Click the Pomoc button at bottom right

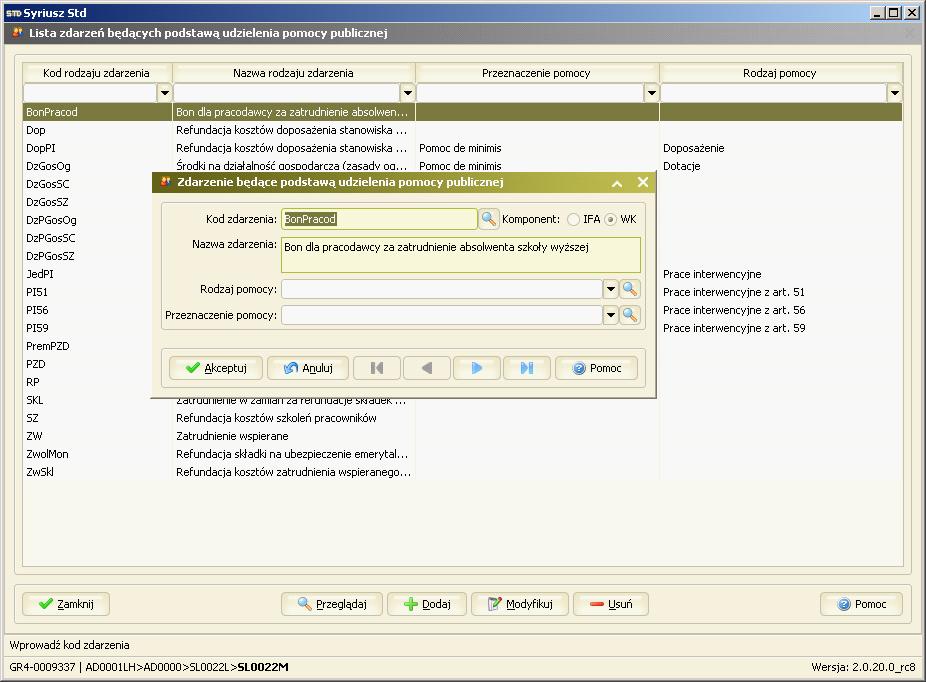pyautogui.click(x=862, y=604)
